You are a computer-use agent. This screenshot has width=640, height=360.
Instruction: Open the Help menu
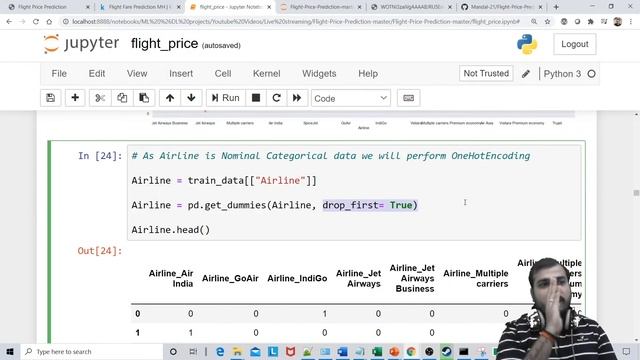click(x=368, y=73)
